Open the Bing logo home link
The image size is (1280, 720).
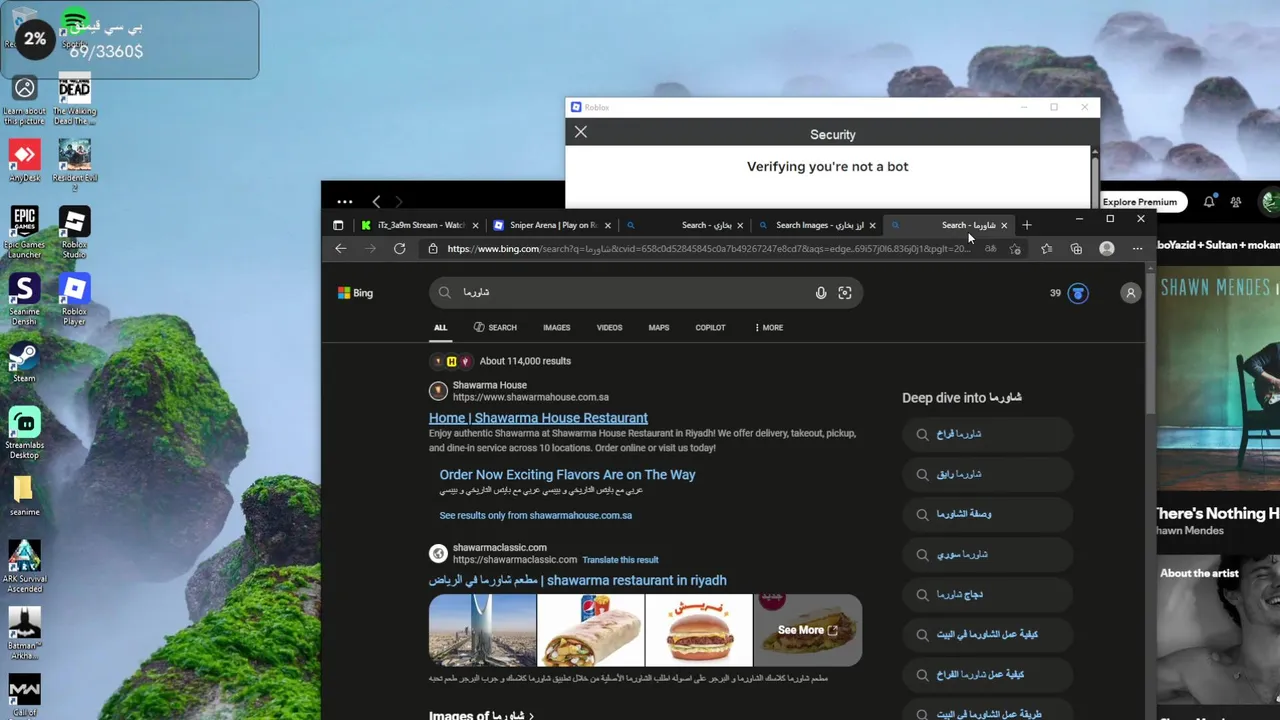coord(355,293)
